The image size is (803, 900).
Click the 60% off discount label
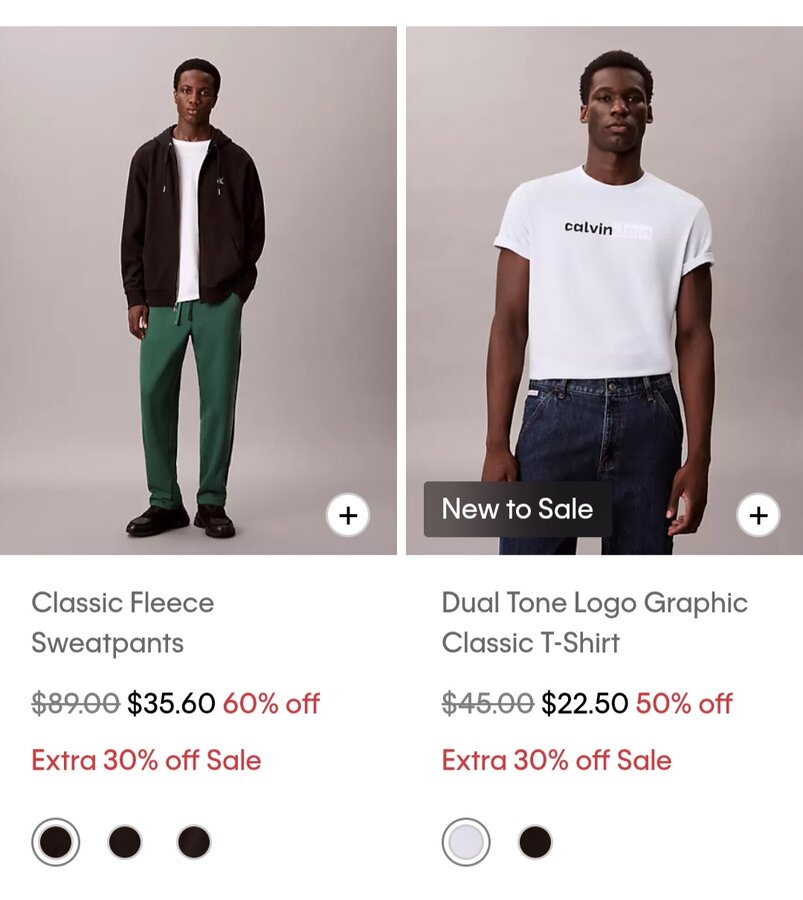coord(271,703)
